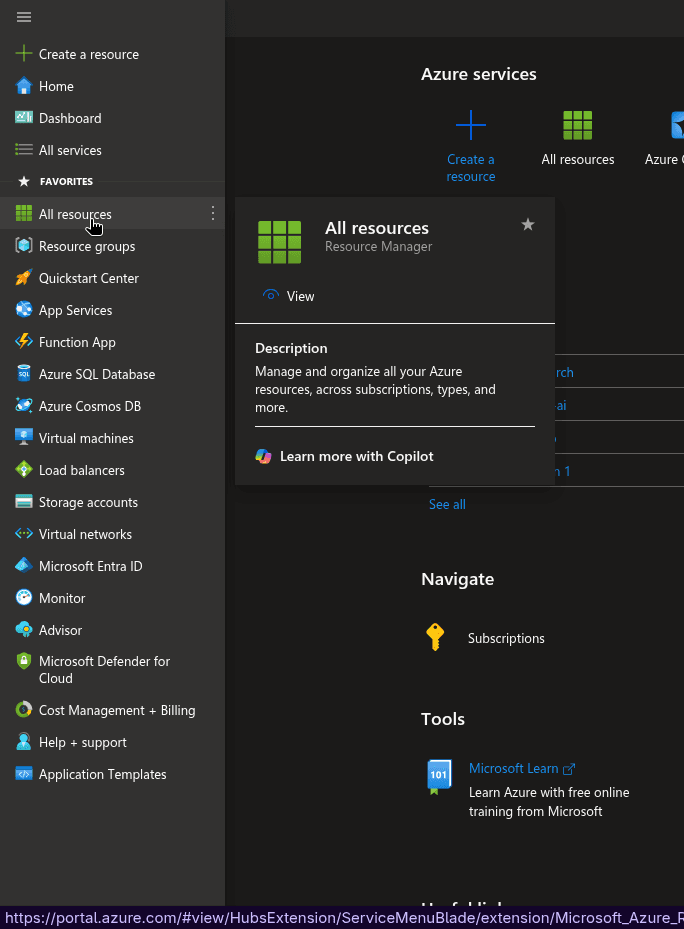684x929 pixels.
Task: Click the Storage accounts icon
Action: click(x=24, y=501)
